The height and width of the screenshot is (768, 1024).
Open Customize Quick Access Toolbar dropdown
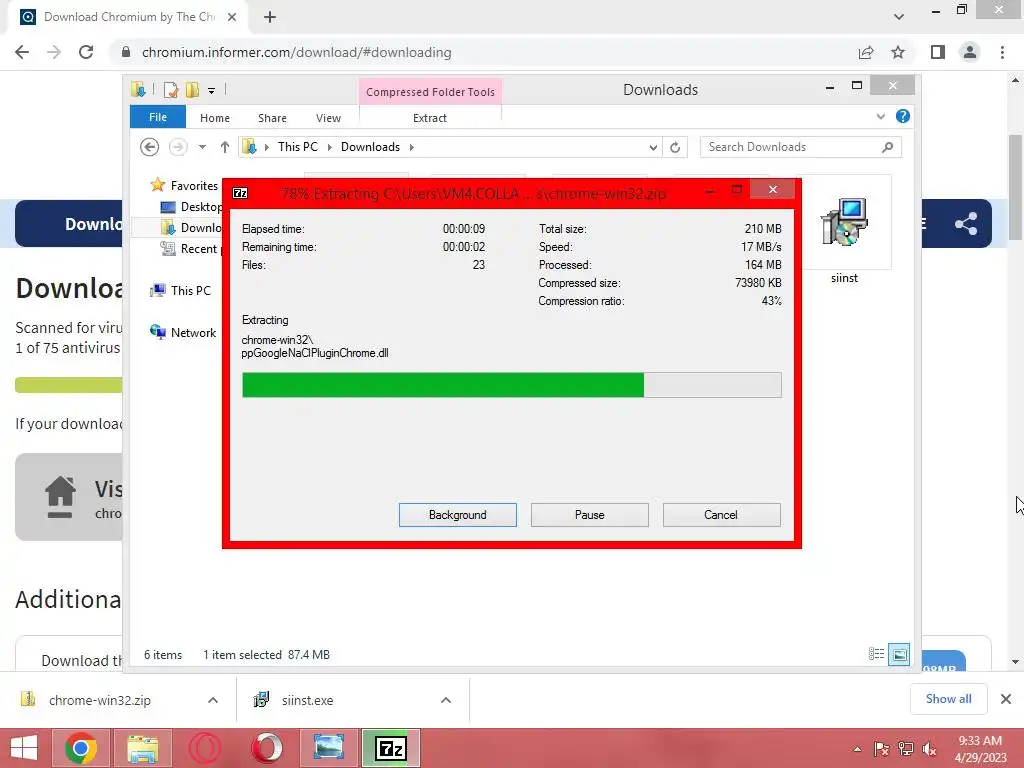click(x=212, y=91)
